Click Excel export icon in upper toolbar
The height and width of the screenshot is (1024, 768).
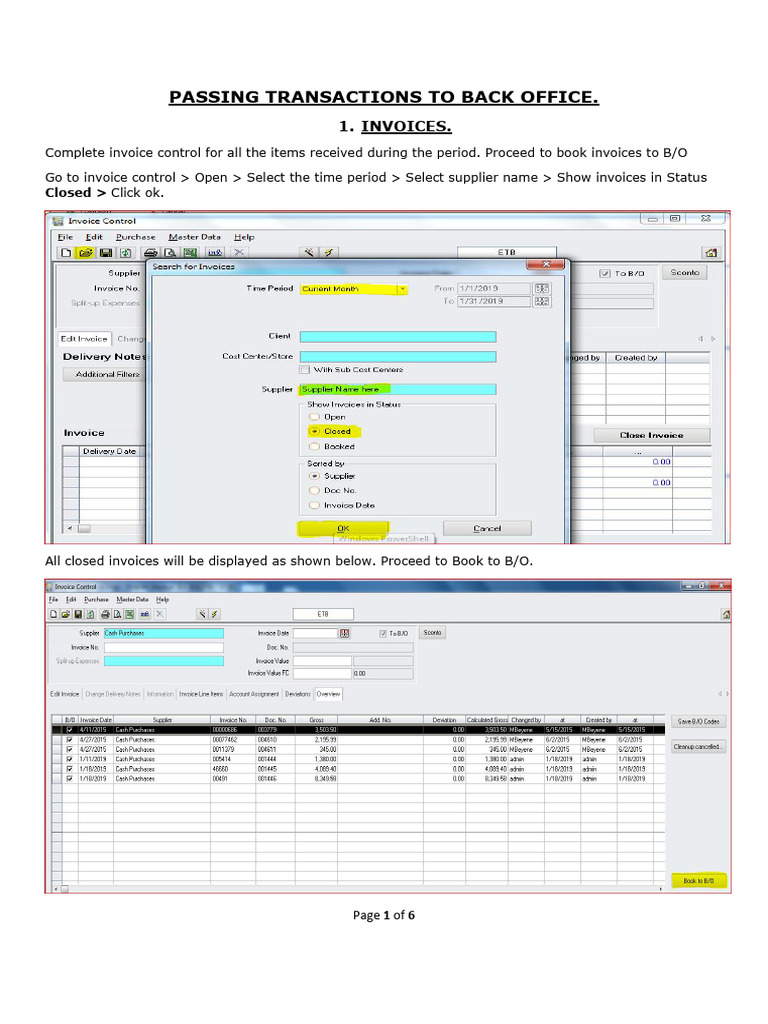pos(190,253)
